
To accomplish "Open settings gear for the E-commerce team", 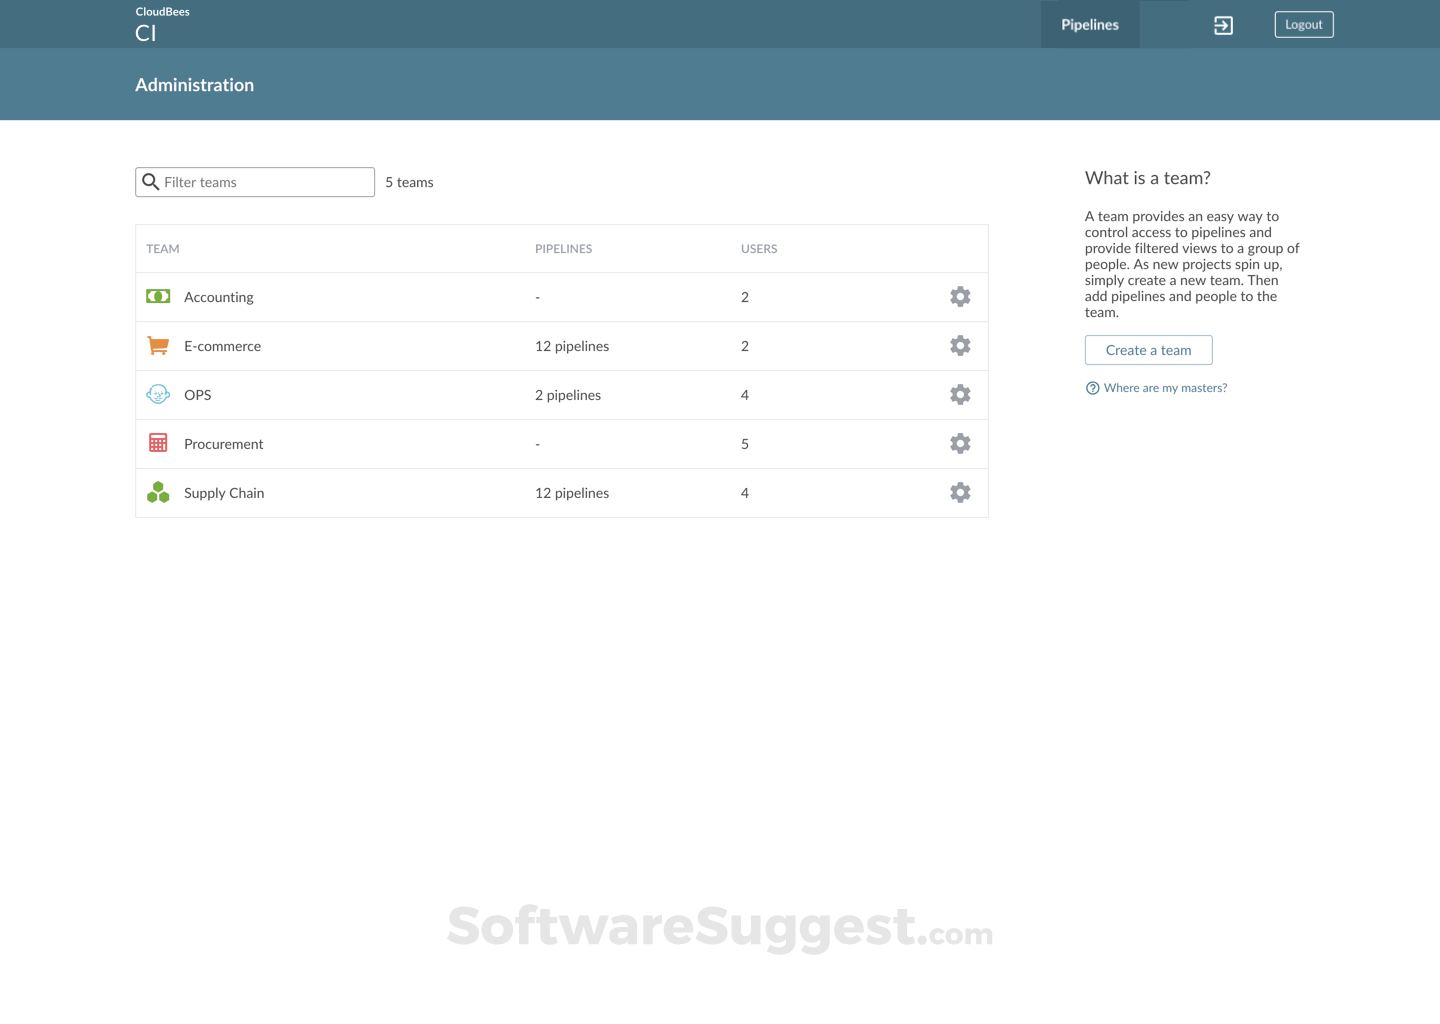I will point(960,345).
